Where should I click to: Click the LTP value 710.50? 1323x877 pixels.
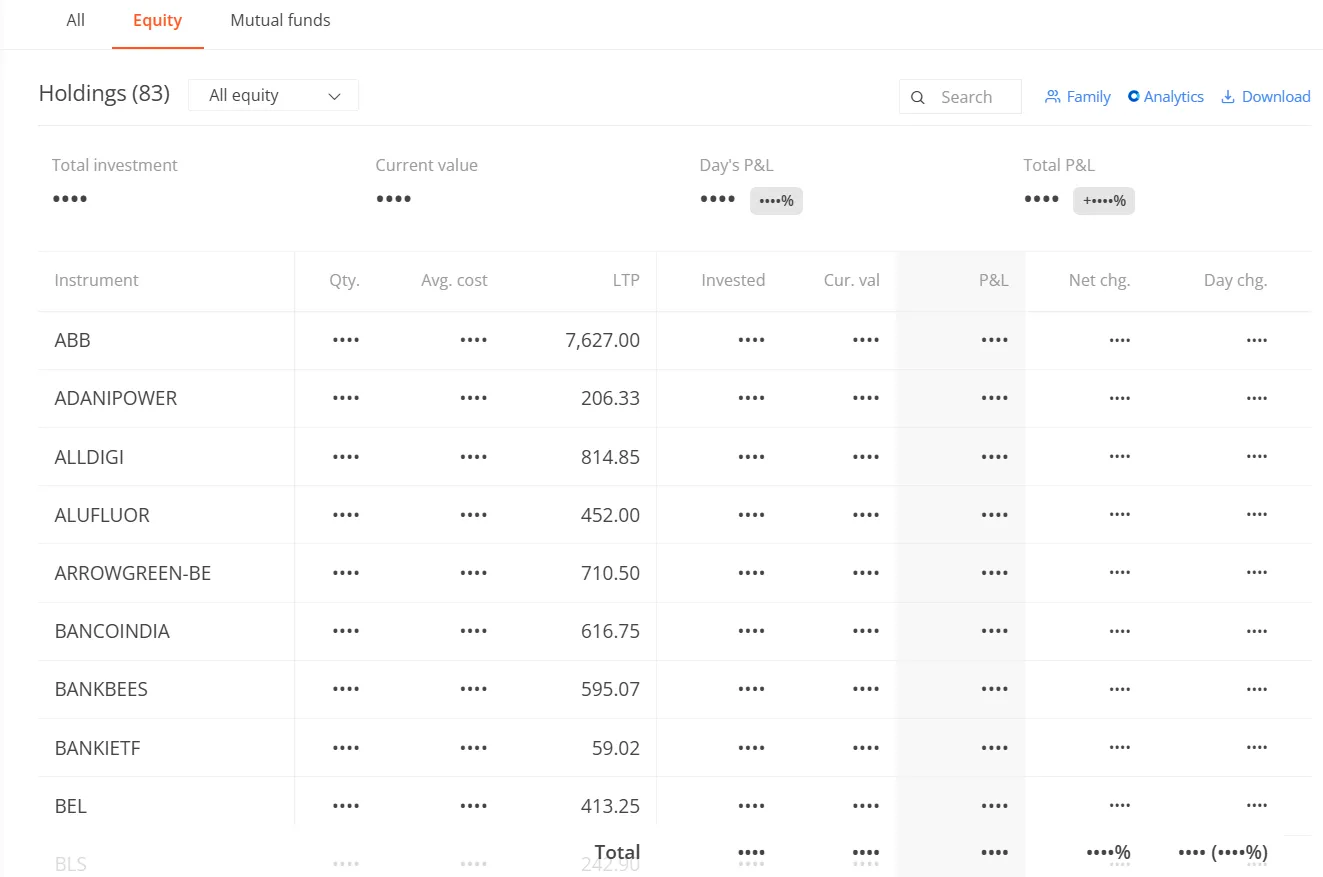pos(610,573)
